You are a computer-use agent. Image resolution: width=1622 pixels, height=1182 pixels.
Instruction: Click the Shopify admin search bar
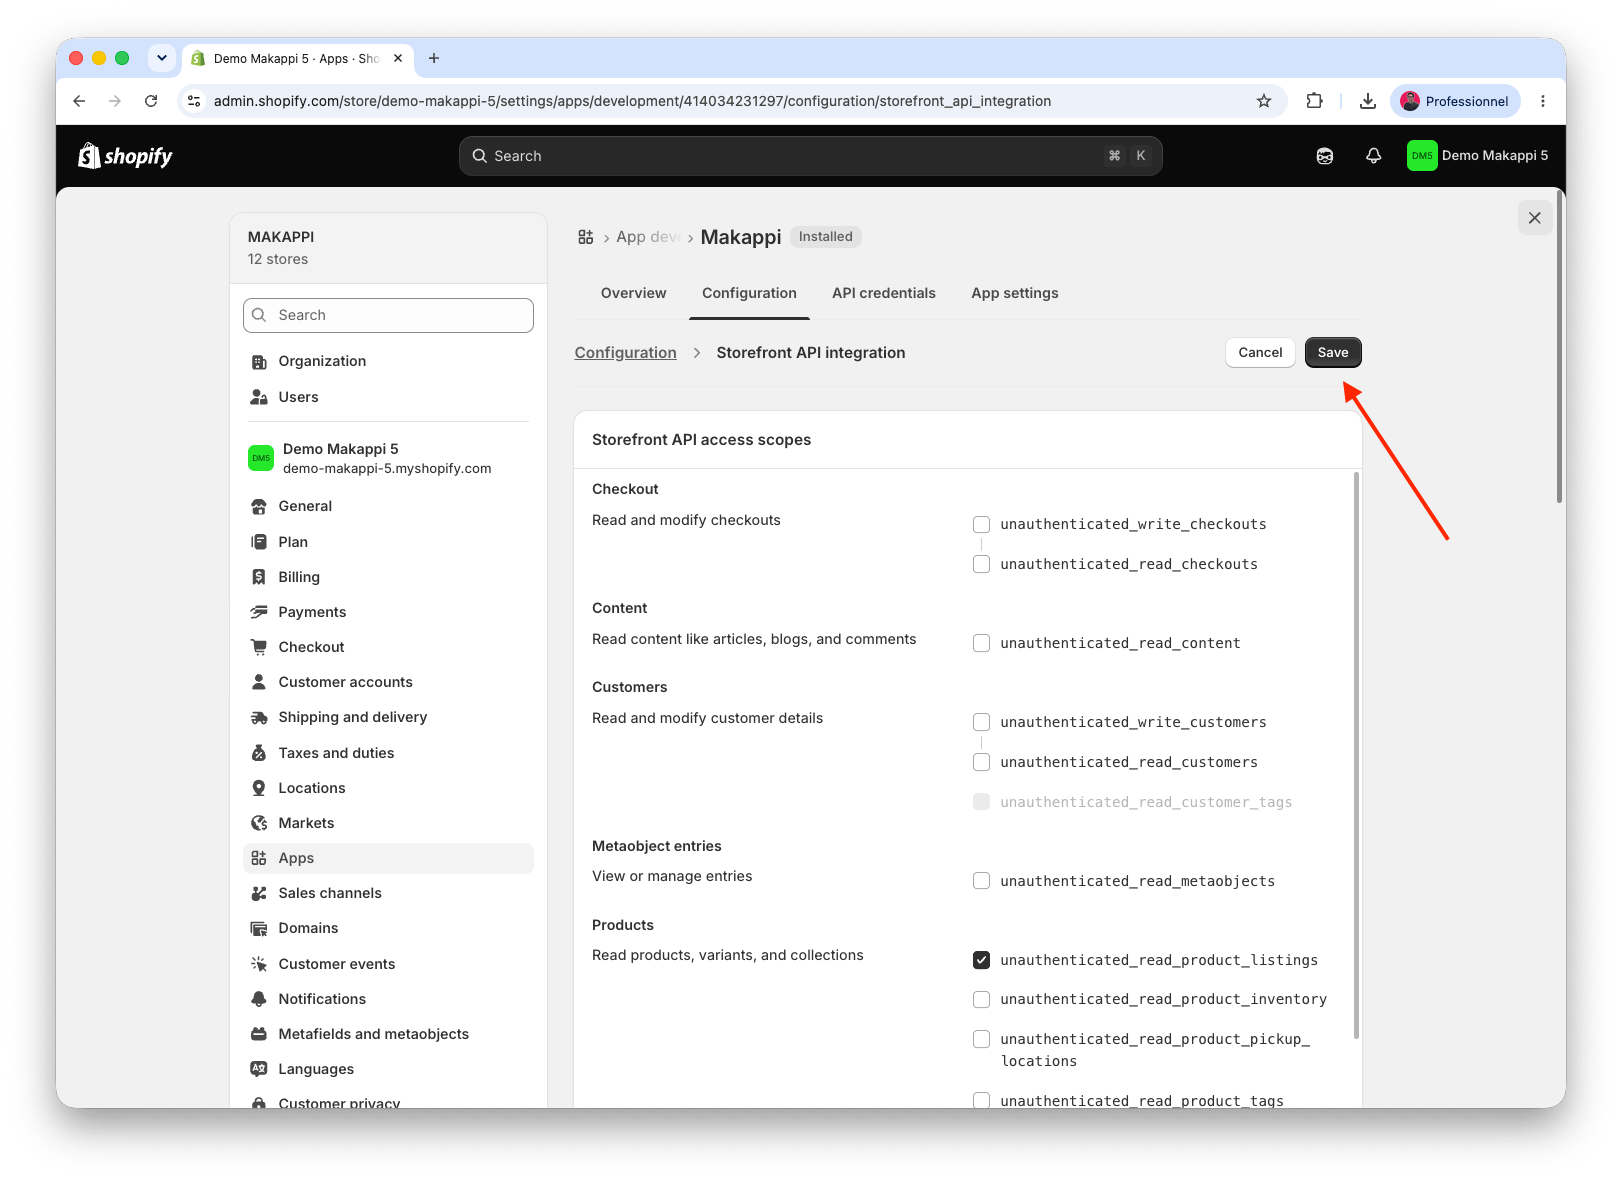(811, 156)
